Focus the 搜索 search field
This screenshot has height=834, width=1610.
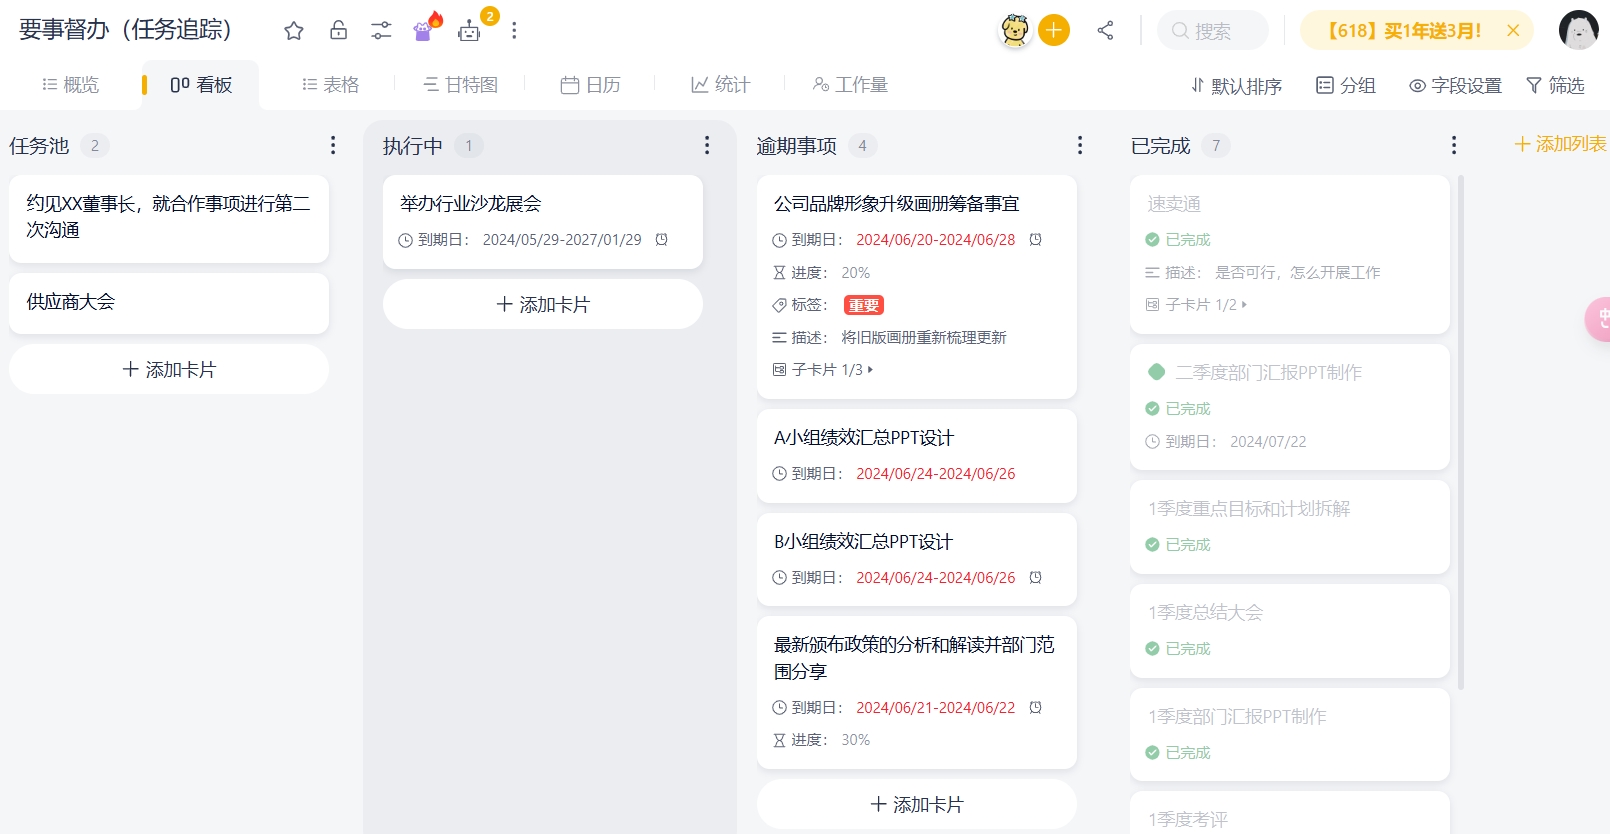click(1213, 31)
